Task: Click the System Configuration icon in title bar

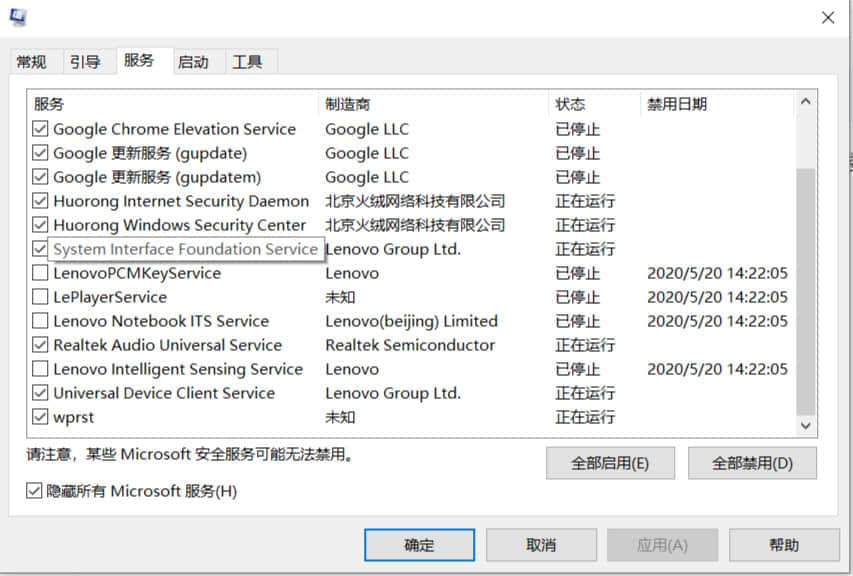Action: (x=17, y=17)
